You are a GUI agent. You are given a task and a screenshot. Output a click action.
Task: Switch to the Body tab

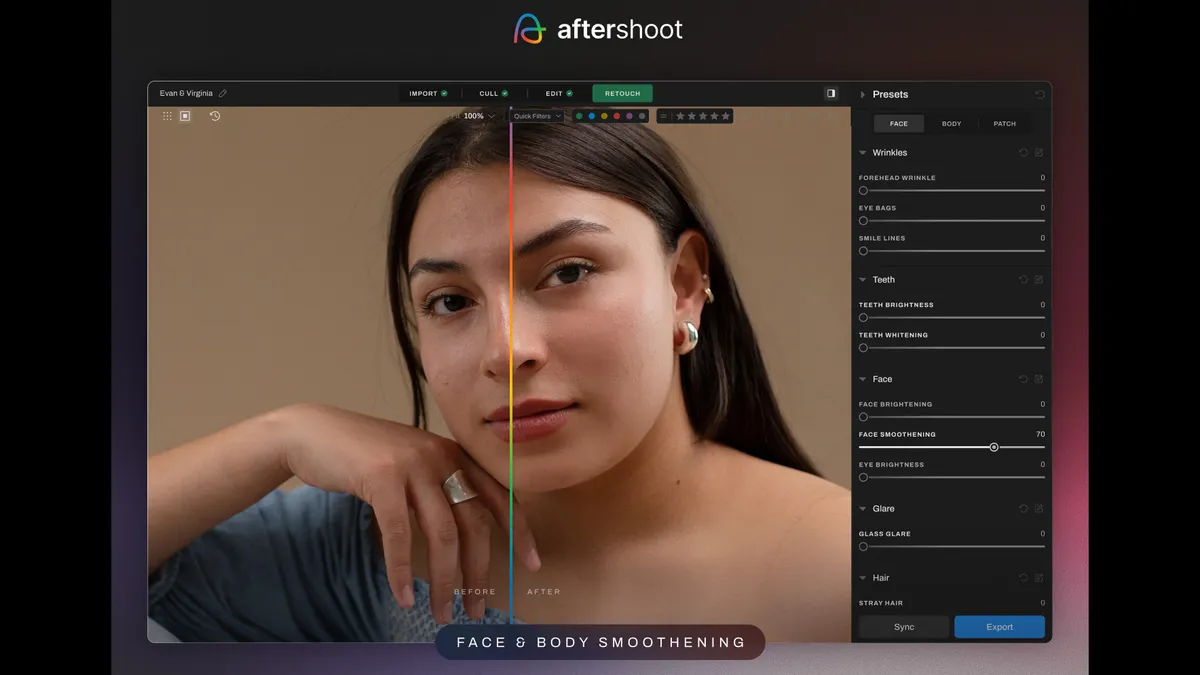[951, 124]
